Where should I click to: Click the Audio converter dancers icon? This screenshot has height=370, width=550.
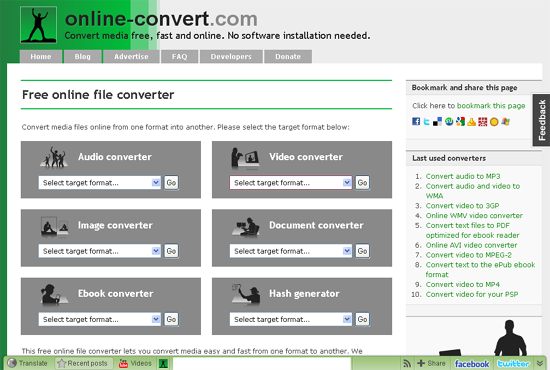[54, 157]
